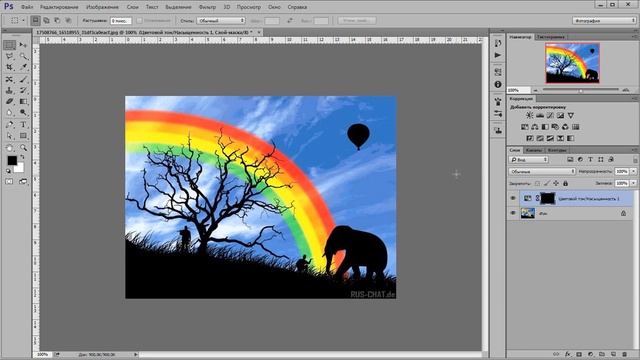Switch to the Гистограмма tab

click(x=551, y=37)
